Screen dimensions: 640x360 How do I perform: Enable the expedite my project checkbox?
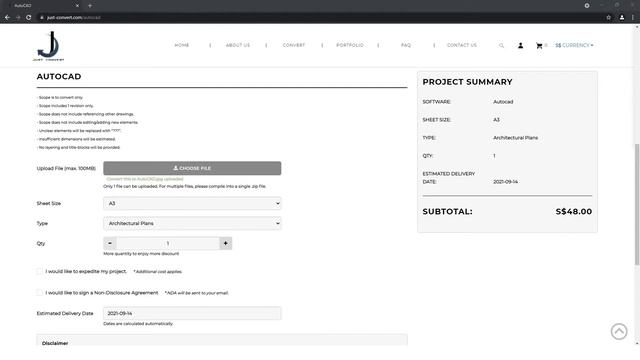(x=39, y=271)
